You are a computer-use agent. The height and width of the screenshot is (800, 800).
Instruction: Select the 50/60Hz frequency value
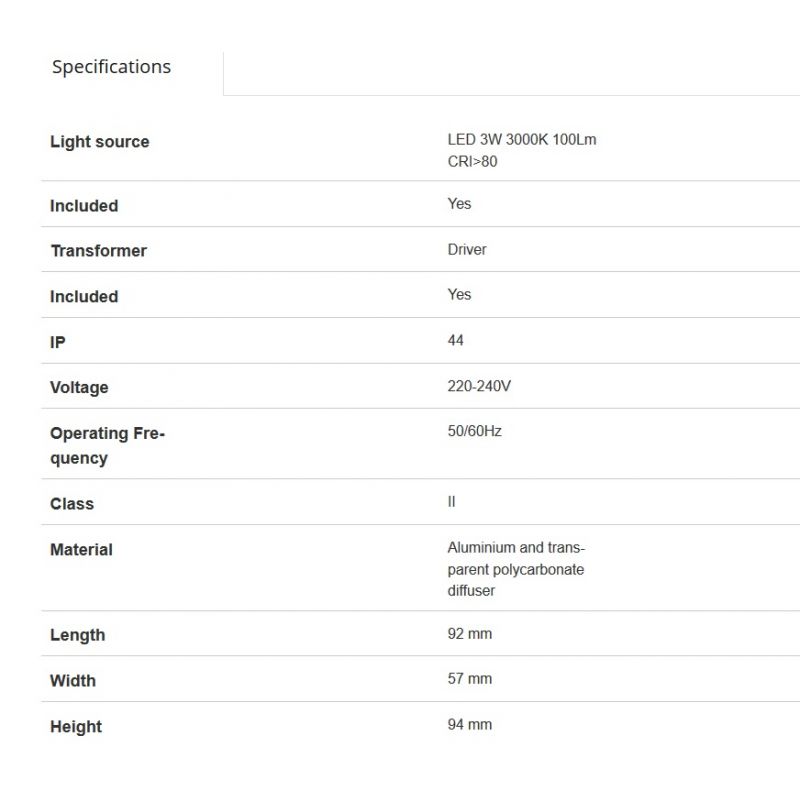pos(474,431)
